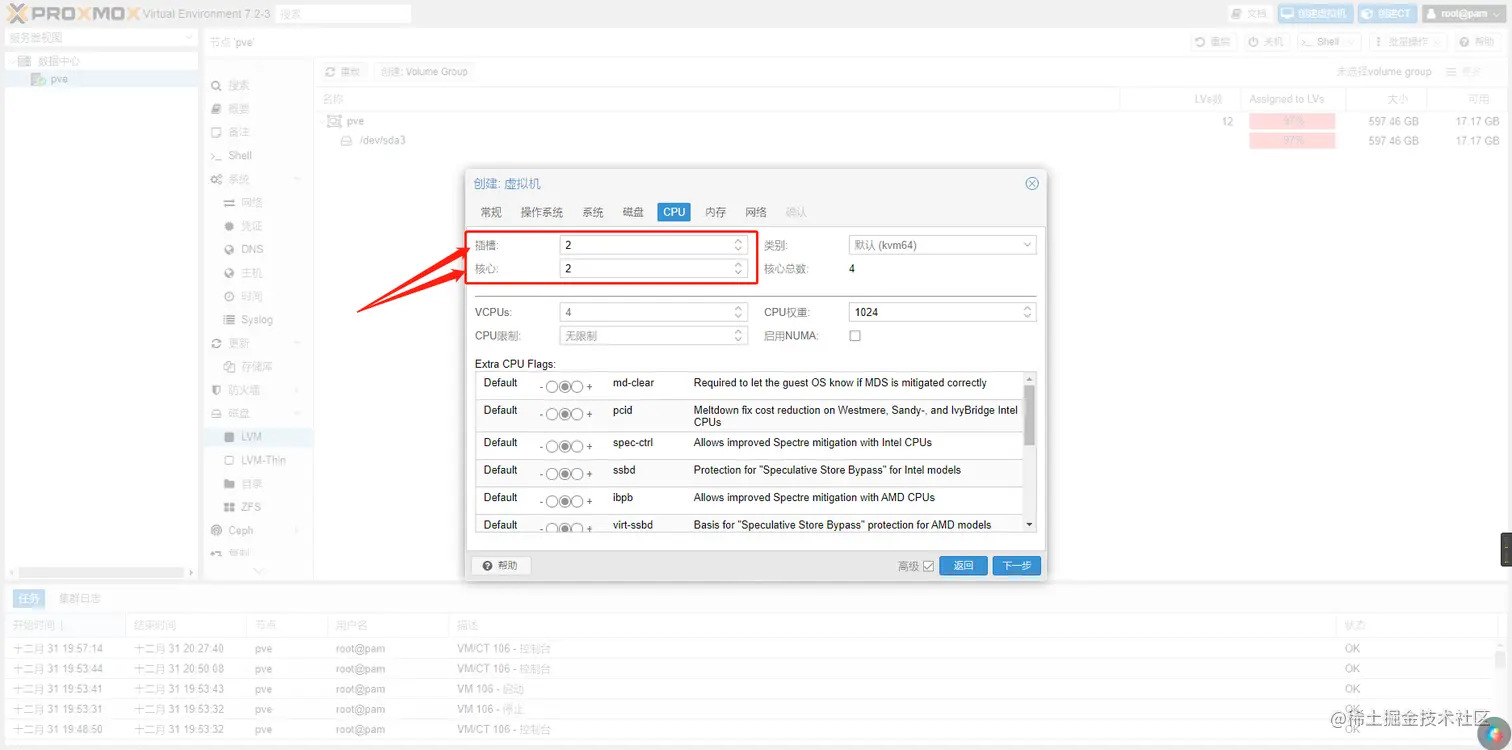Open the 目录 directory page

[x=252, y=484]
